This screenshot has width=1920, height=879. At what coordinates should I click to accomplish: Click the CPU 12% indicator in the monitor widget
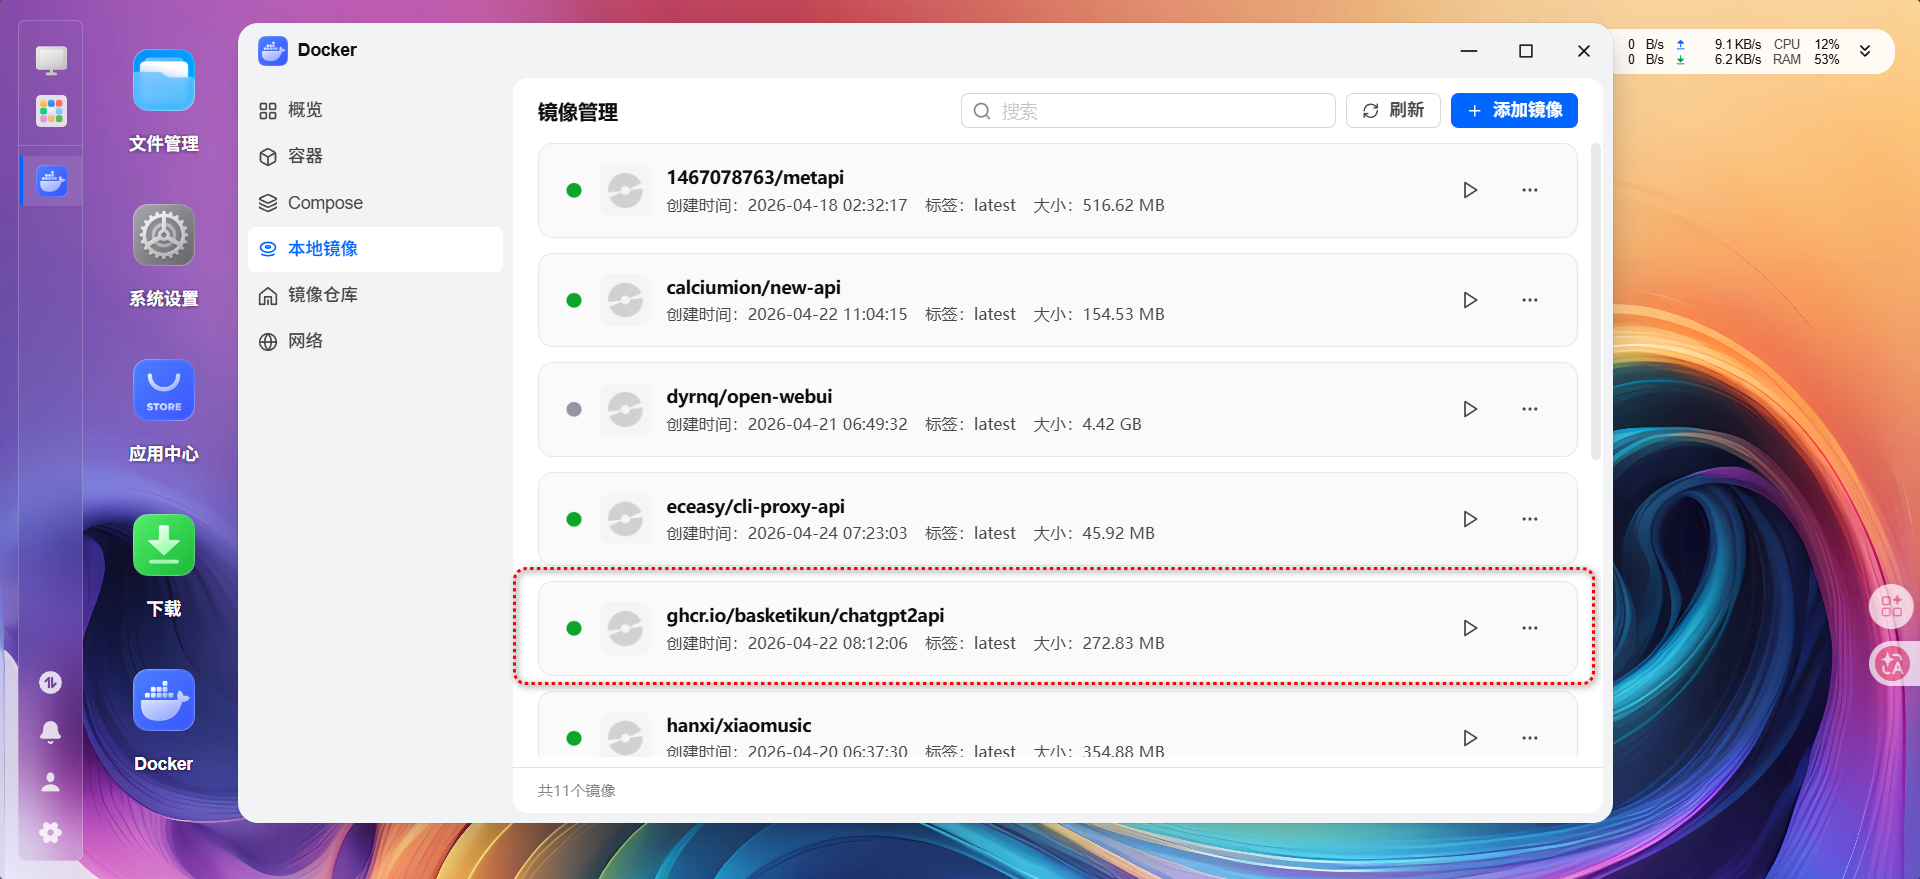pyautogui.click(x=1806, y=44)
